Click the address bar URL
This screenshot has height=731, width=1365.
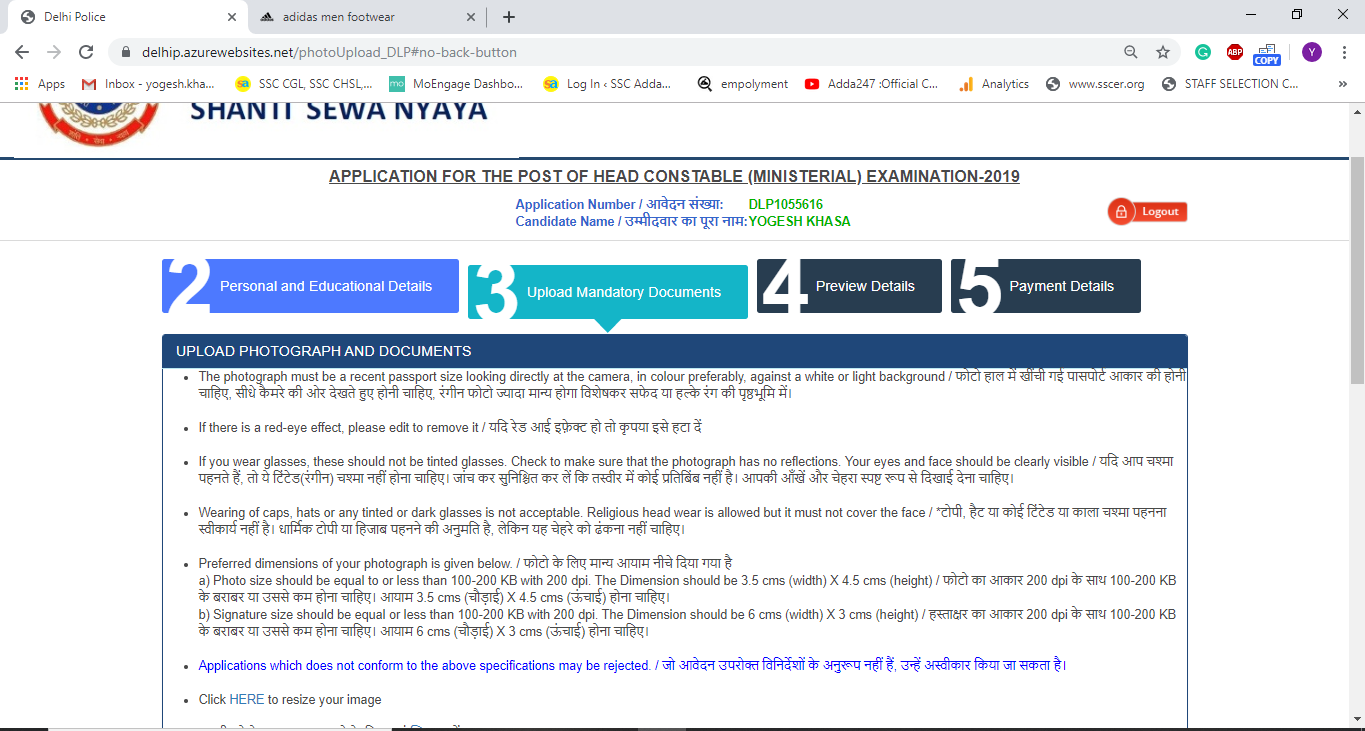tap(330, 52)
